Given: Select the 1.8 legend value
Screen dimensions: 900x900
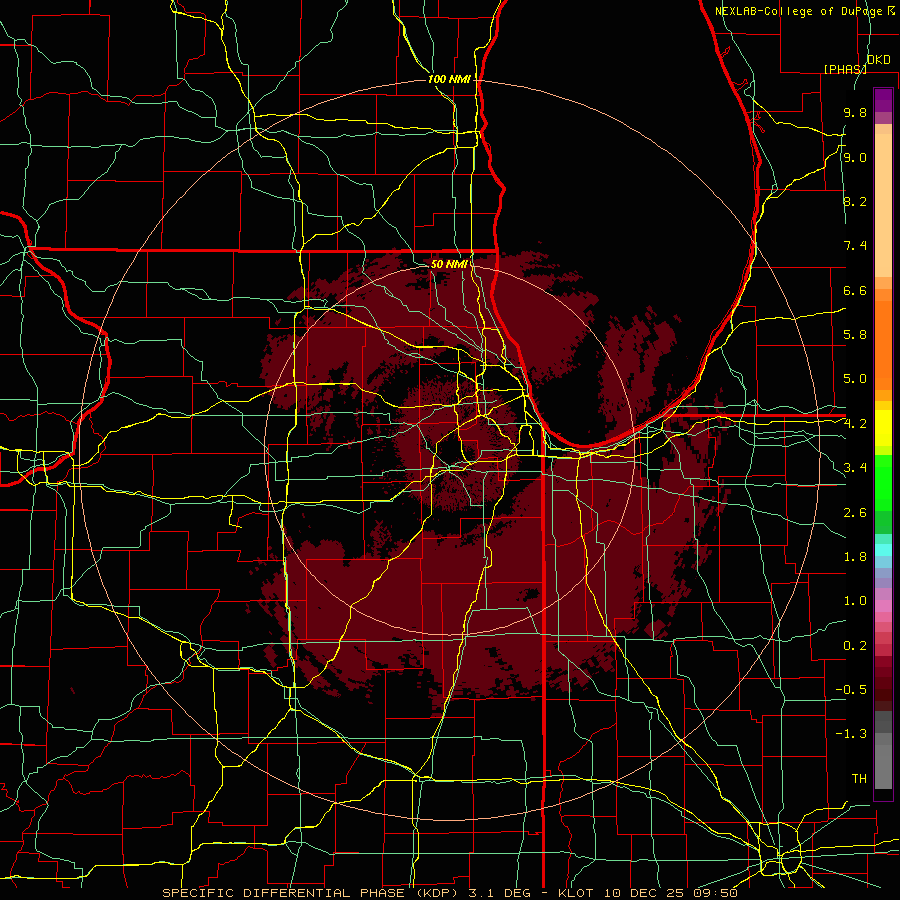Looking at the screenshot, I should click(x=855, y=557).
